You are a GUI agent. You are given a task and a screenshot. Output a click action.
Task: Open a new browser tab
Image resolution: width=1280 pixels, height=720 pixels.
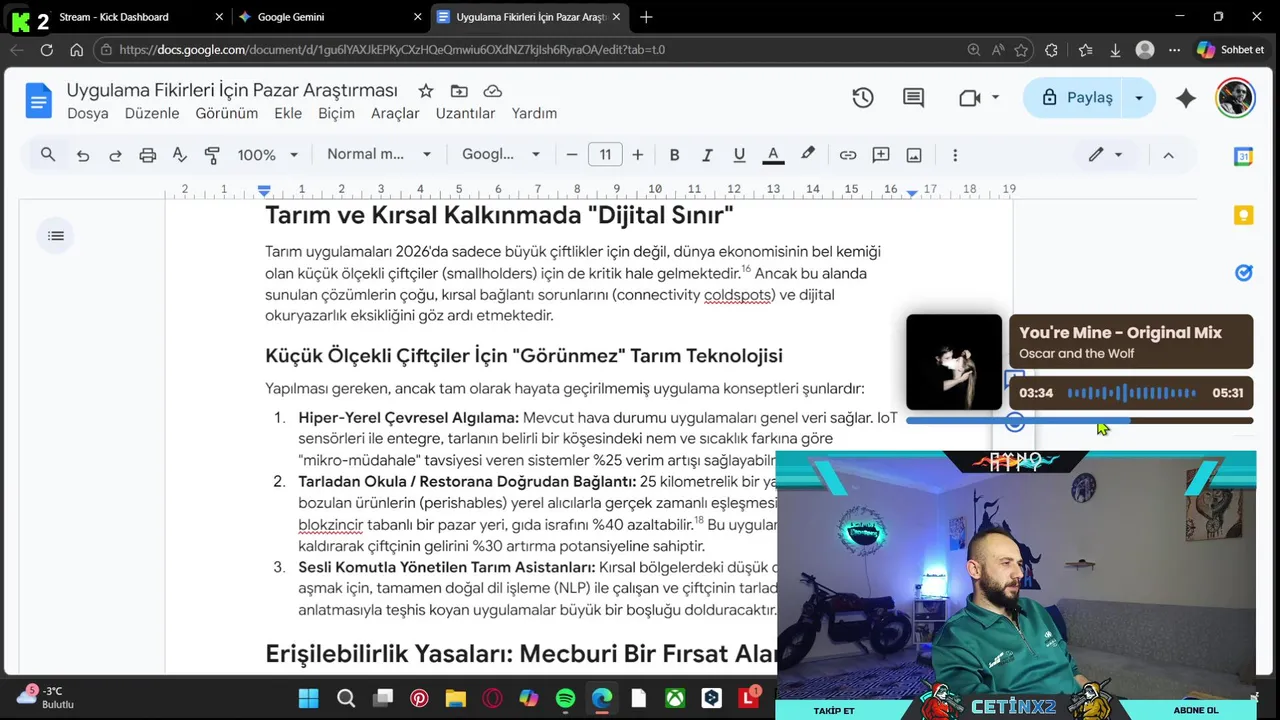pos(646,17)
